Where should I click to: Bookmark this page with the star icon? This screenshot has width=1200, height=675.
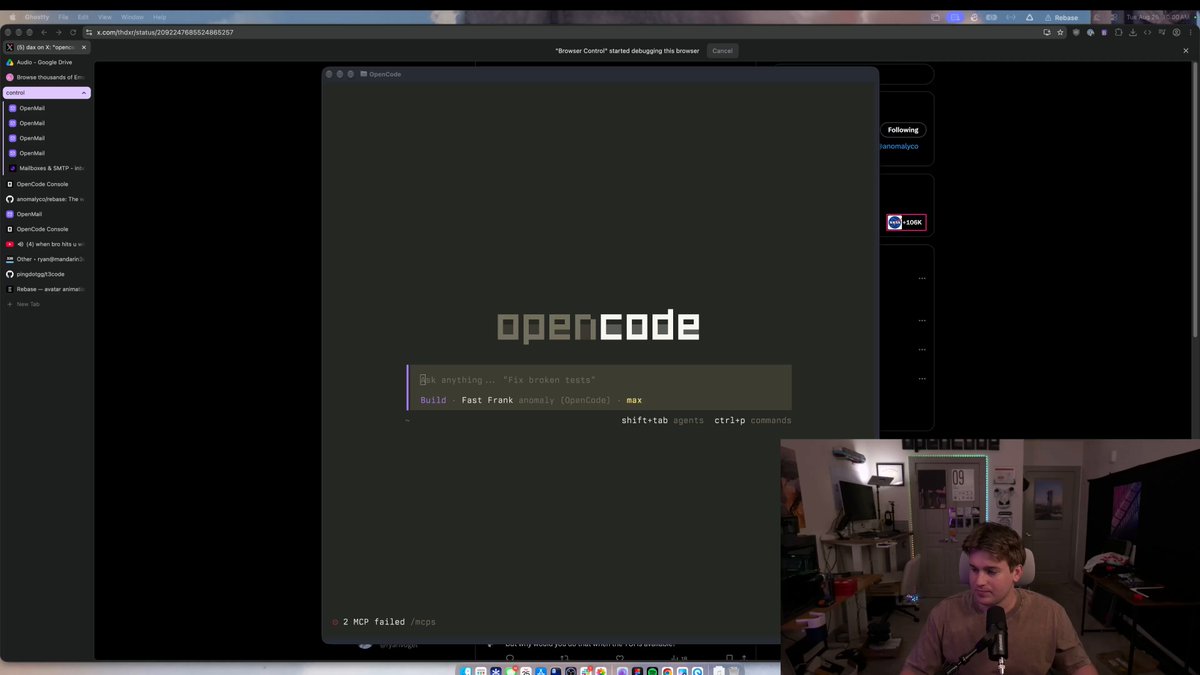click(x=1060, y=32)
